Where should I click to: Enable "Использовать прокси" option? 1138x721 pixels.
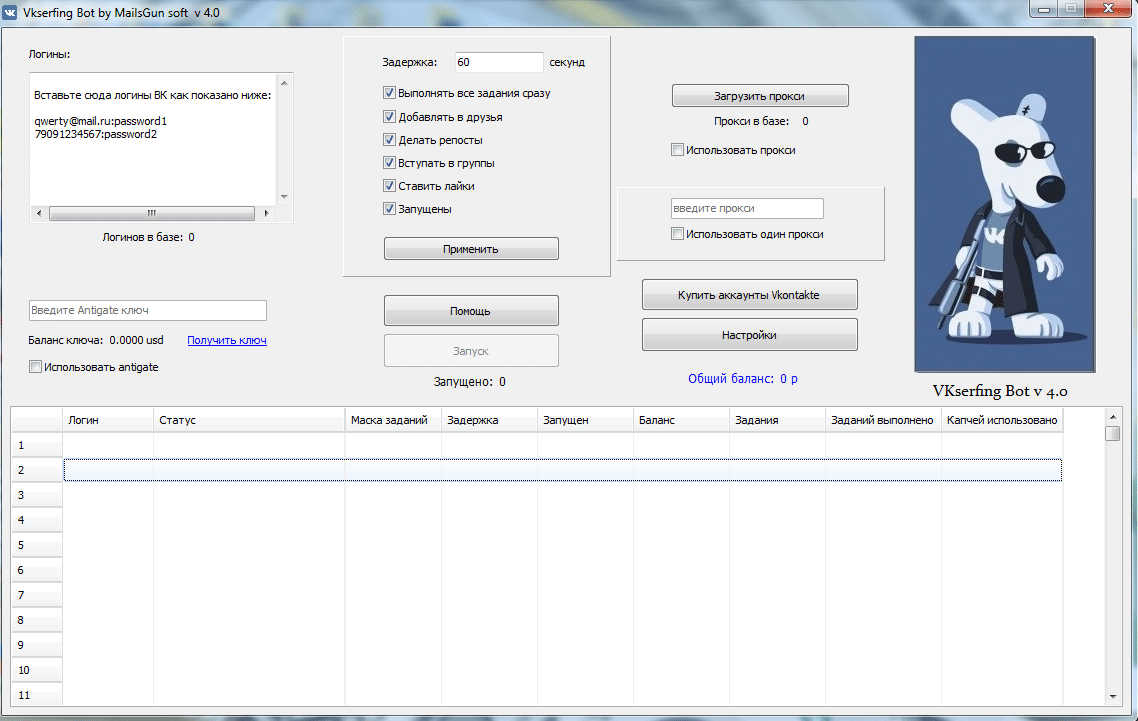pyautogui.click(x=676, y=148)
